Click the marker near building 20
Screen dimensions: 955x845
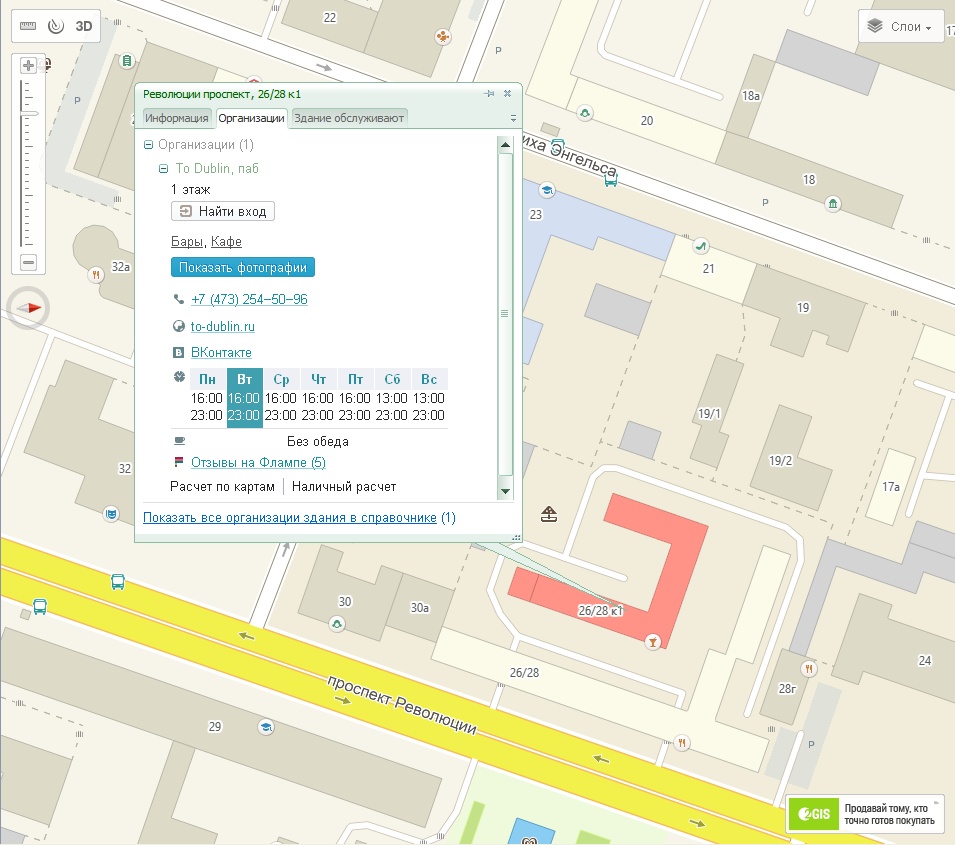click(x=585, y=113)
